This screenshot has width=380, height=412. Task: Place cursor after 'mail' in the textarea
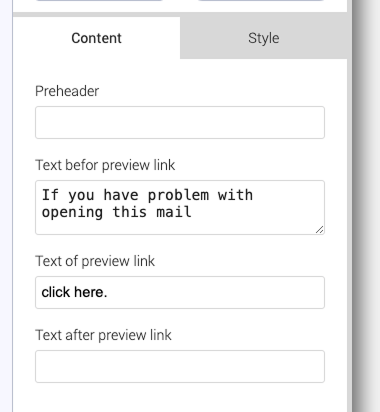coord(192,212)
